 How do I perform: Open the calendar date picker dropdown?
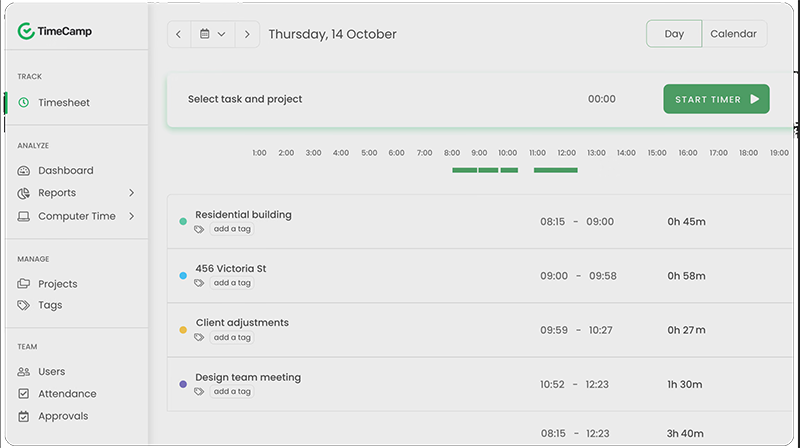pos(212,34)
